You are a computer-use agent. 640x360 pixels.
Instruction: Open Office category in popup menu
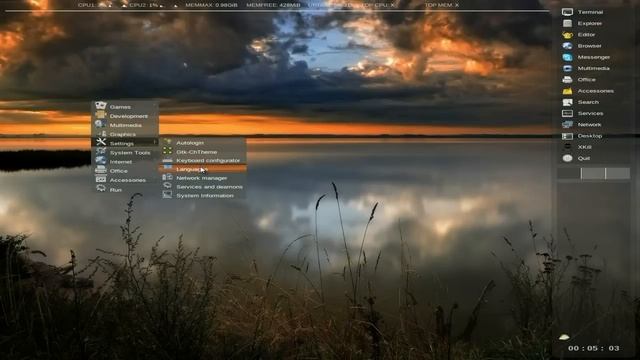coord(125,171)
